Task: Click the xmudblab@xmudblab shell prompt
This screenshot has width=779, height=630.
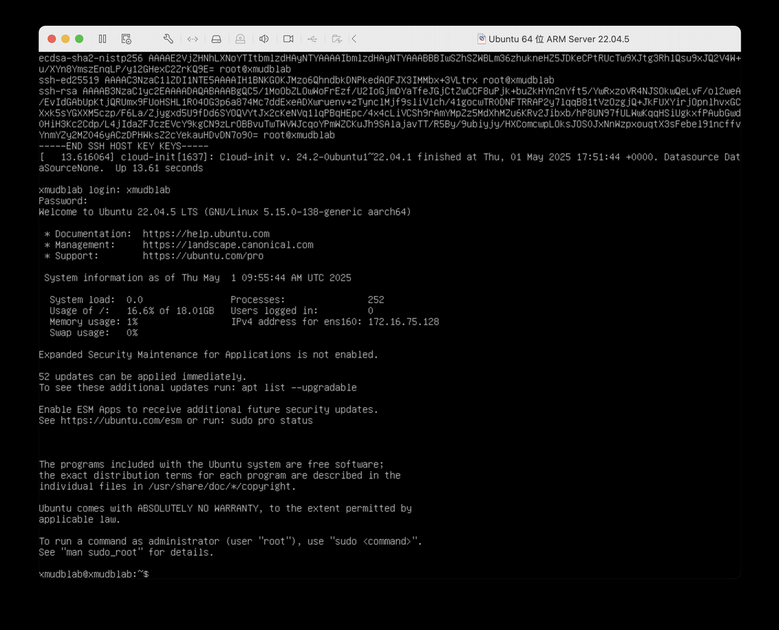Action: click(x=94, y=574)
